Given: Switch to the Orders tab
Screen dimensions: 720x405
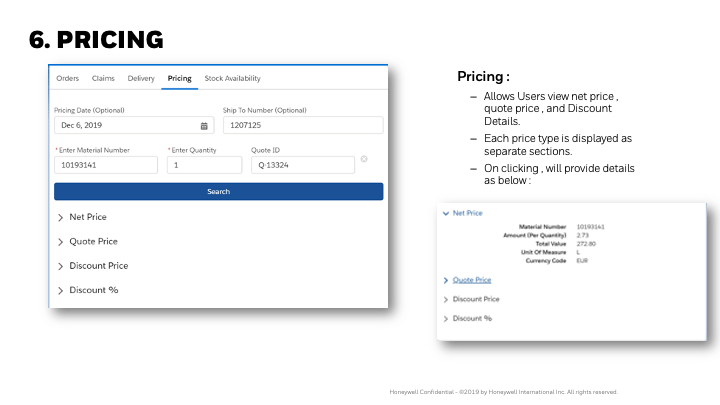Looking at the screenshot, I should click(x=68, y=78).
